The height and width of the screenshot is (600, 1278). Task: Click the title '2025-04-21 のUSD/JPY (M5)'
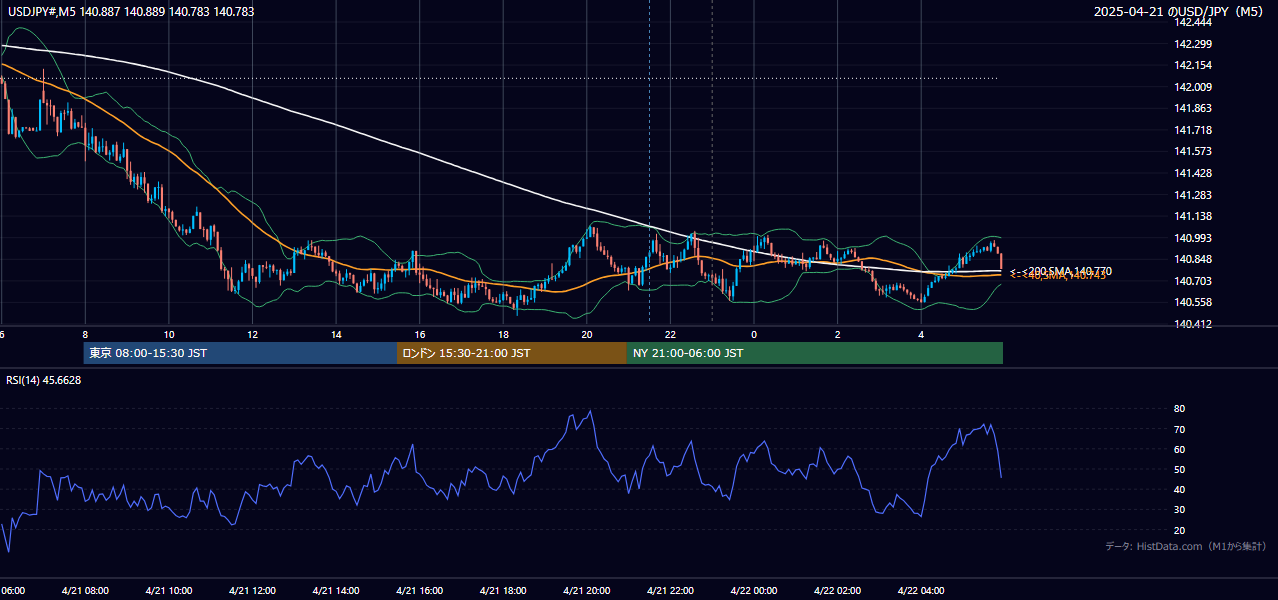[x=1180, y=12]
